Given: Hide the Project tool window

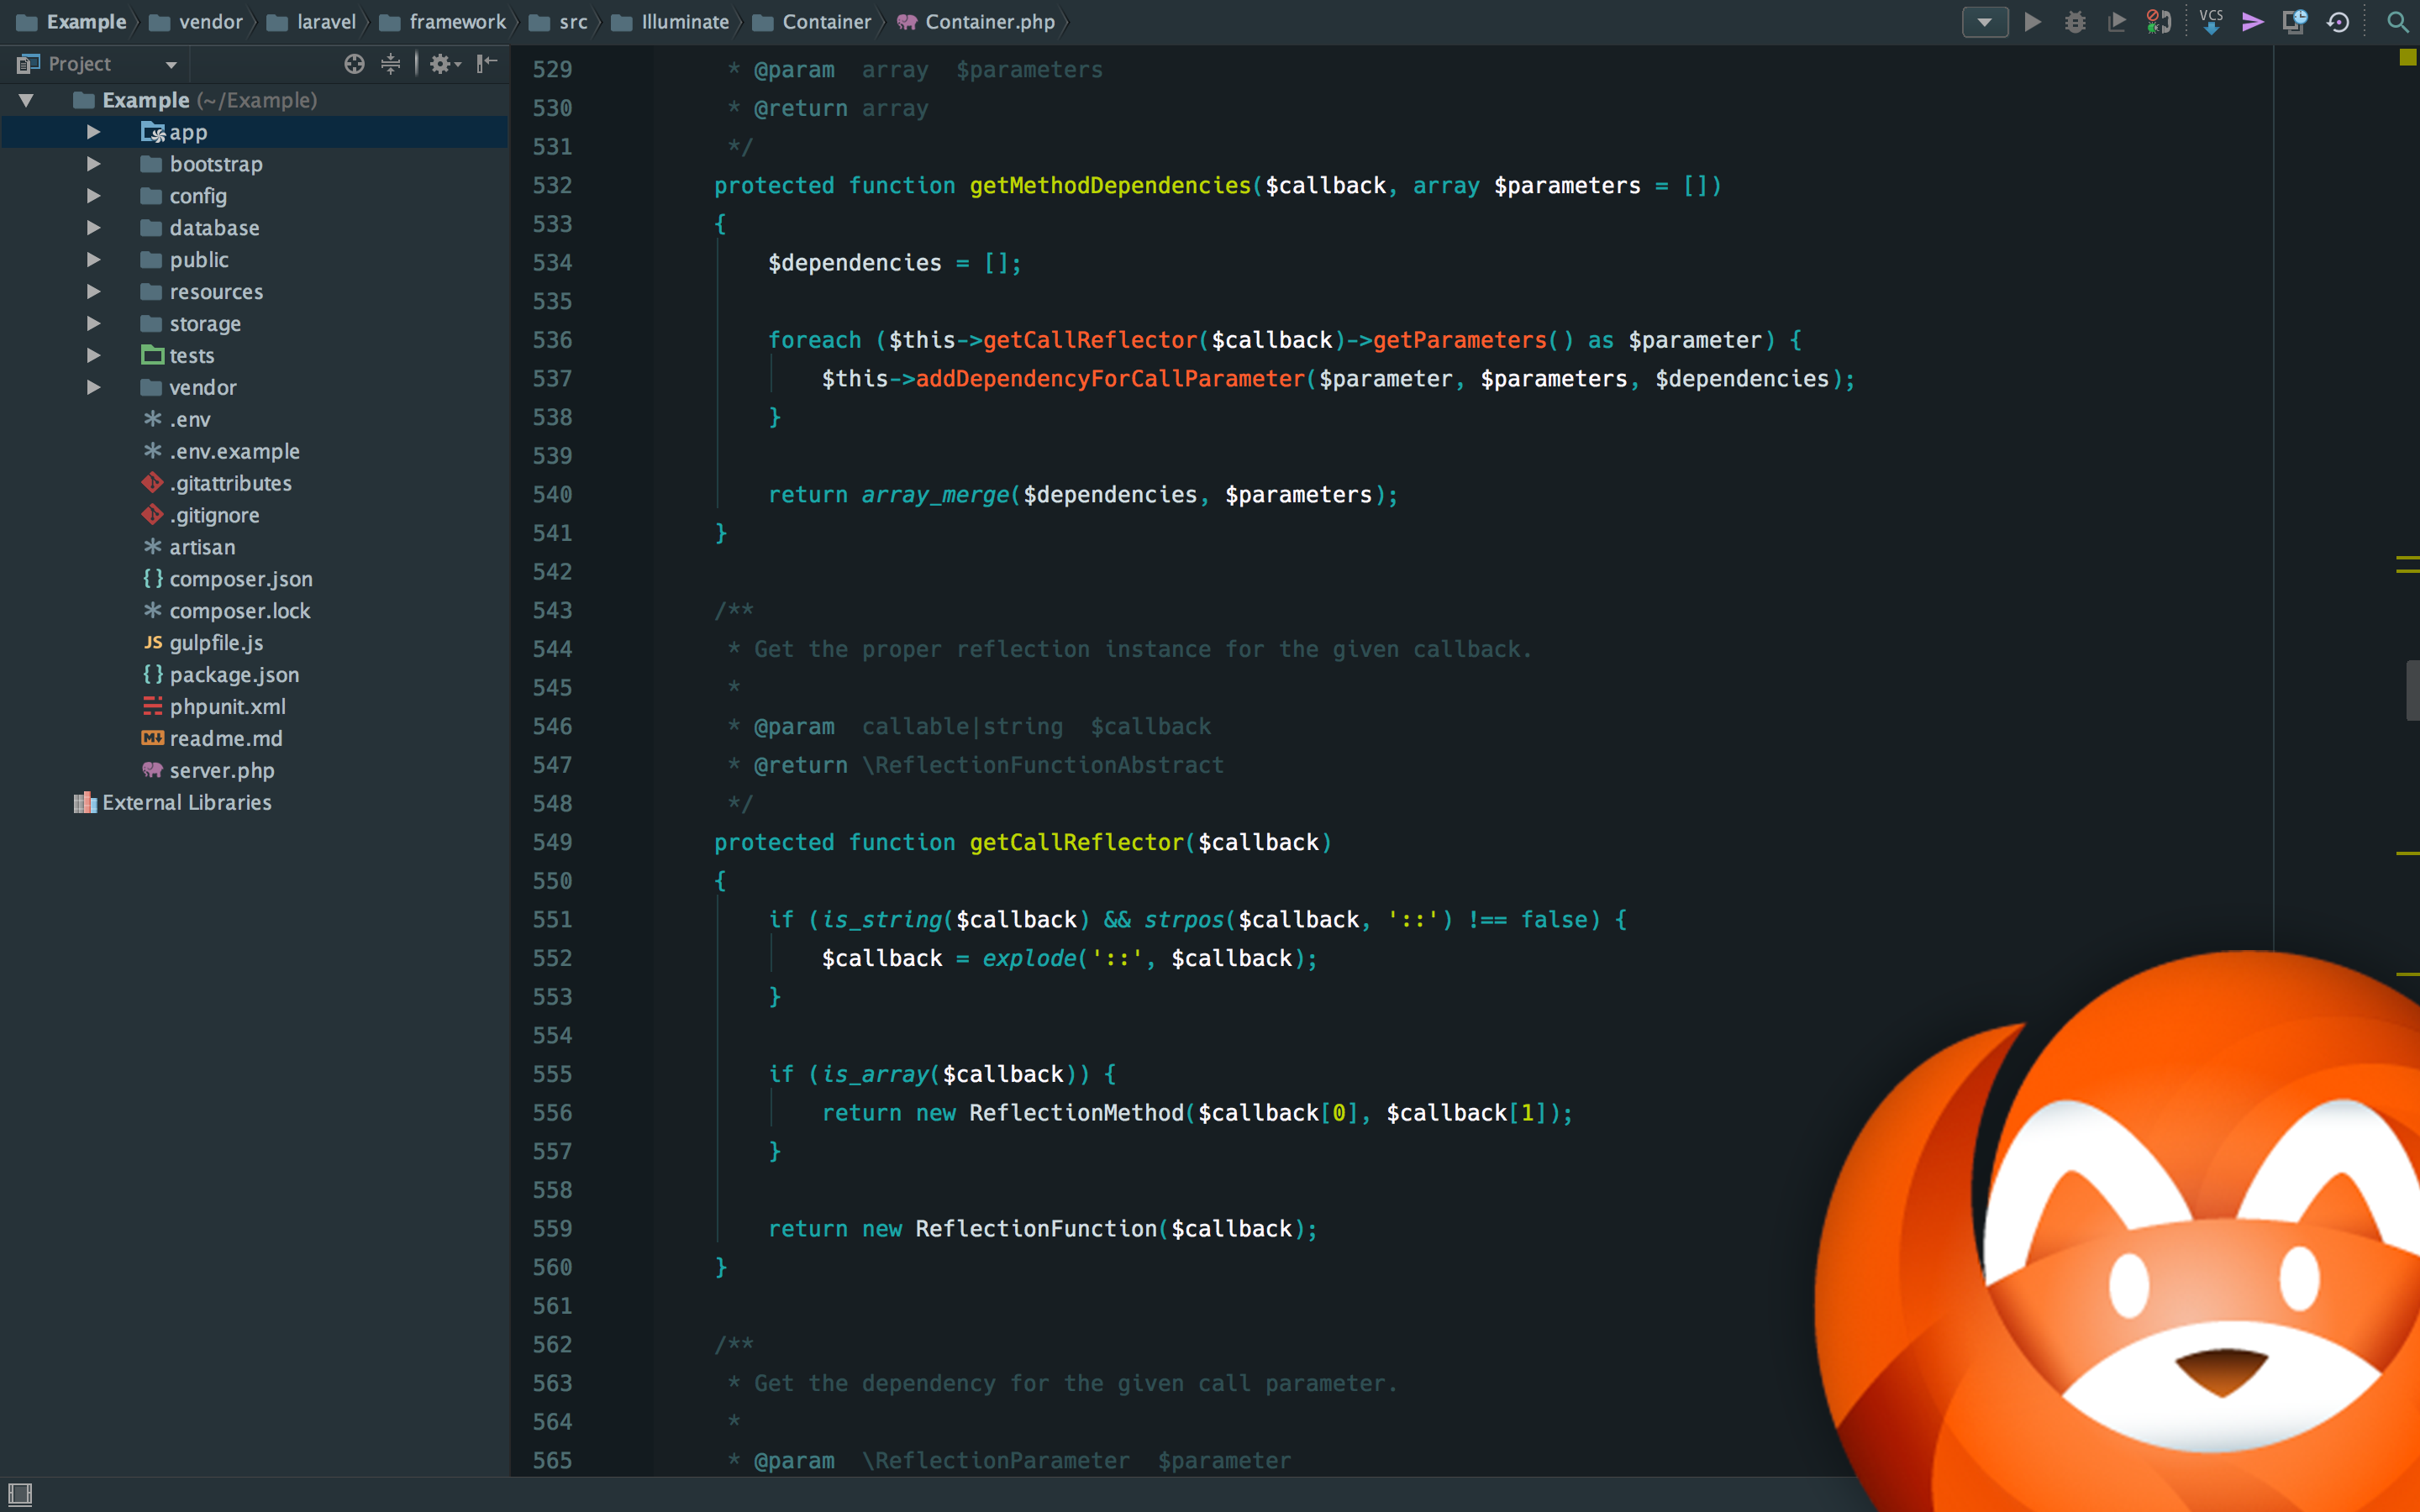Looking at the screenshot, I should (487, 64).
